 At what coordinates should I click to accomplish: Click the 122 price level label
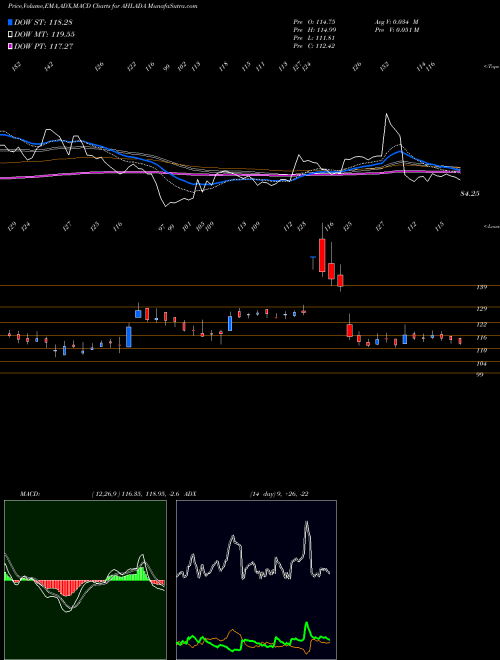click(481, 325)
